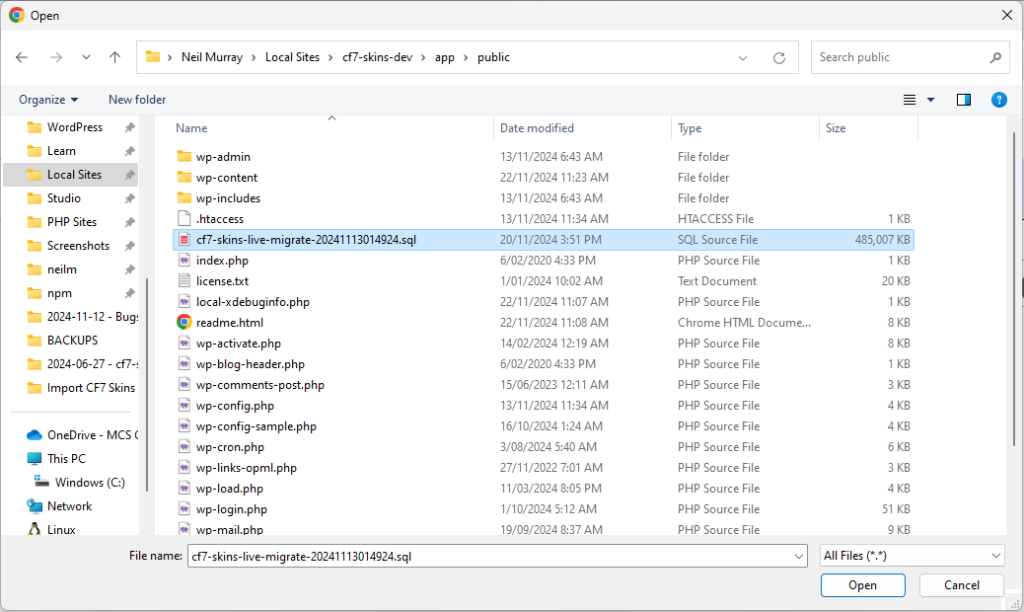Unpin the WordPress quick access pin
Screen dimensions: 1024x612
point(129,128)
